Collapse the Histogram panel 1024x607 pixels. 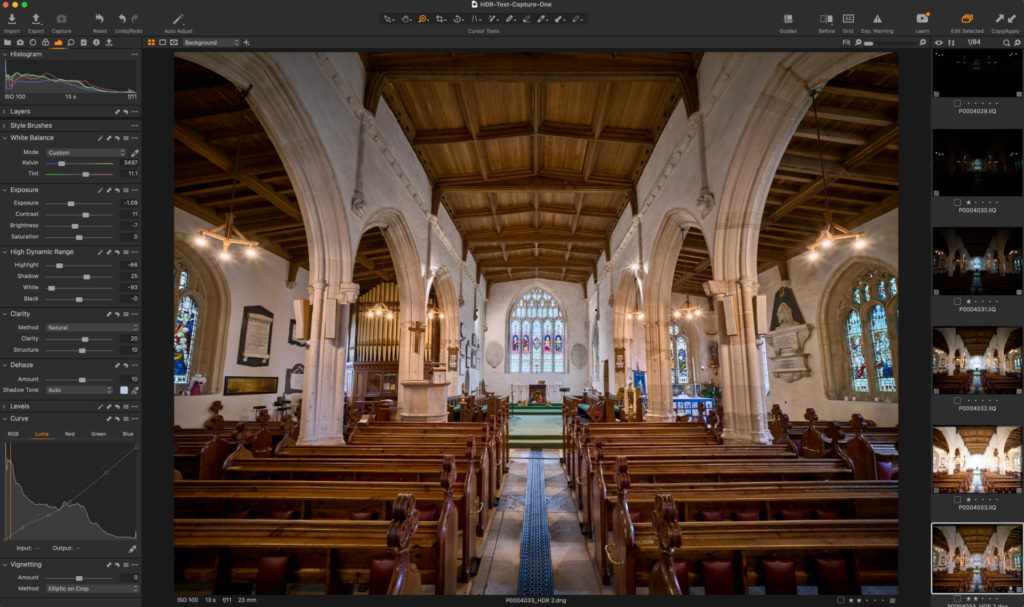5,54
